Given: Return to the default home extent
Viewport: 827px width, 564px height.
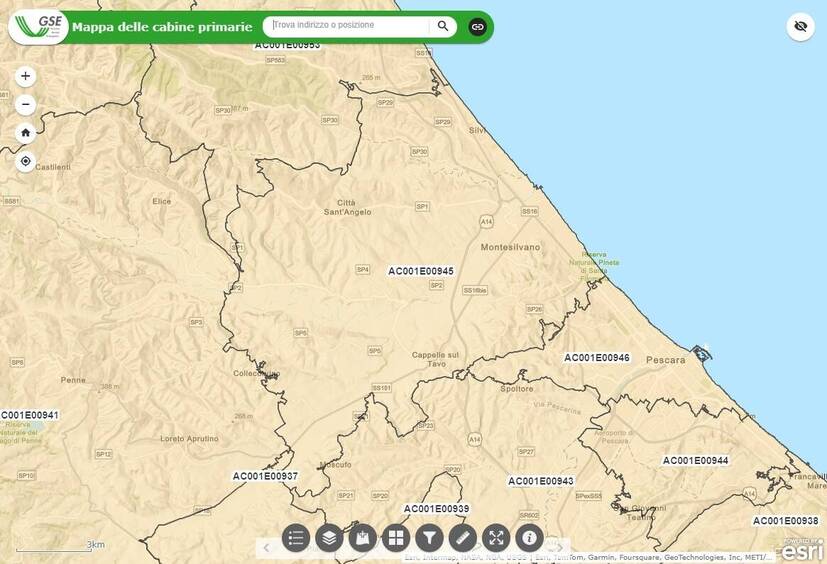Looking at the screenshot, I should point(26,132).
